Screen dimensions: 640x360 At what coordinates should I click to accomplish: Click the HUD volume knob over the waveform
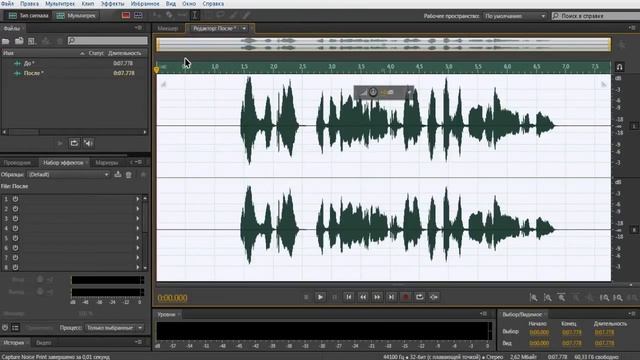[x=373, y=92]
